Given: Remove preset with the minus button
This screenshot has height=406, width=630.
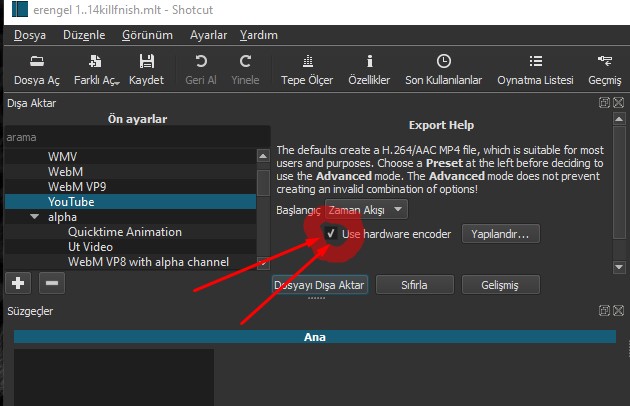Looking at the screenshot, I should click(52, 283).
